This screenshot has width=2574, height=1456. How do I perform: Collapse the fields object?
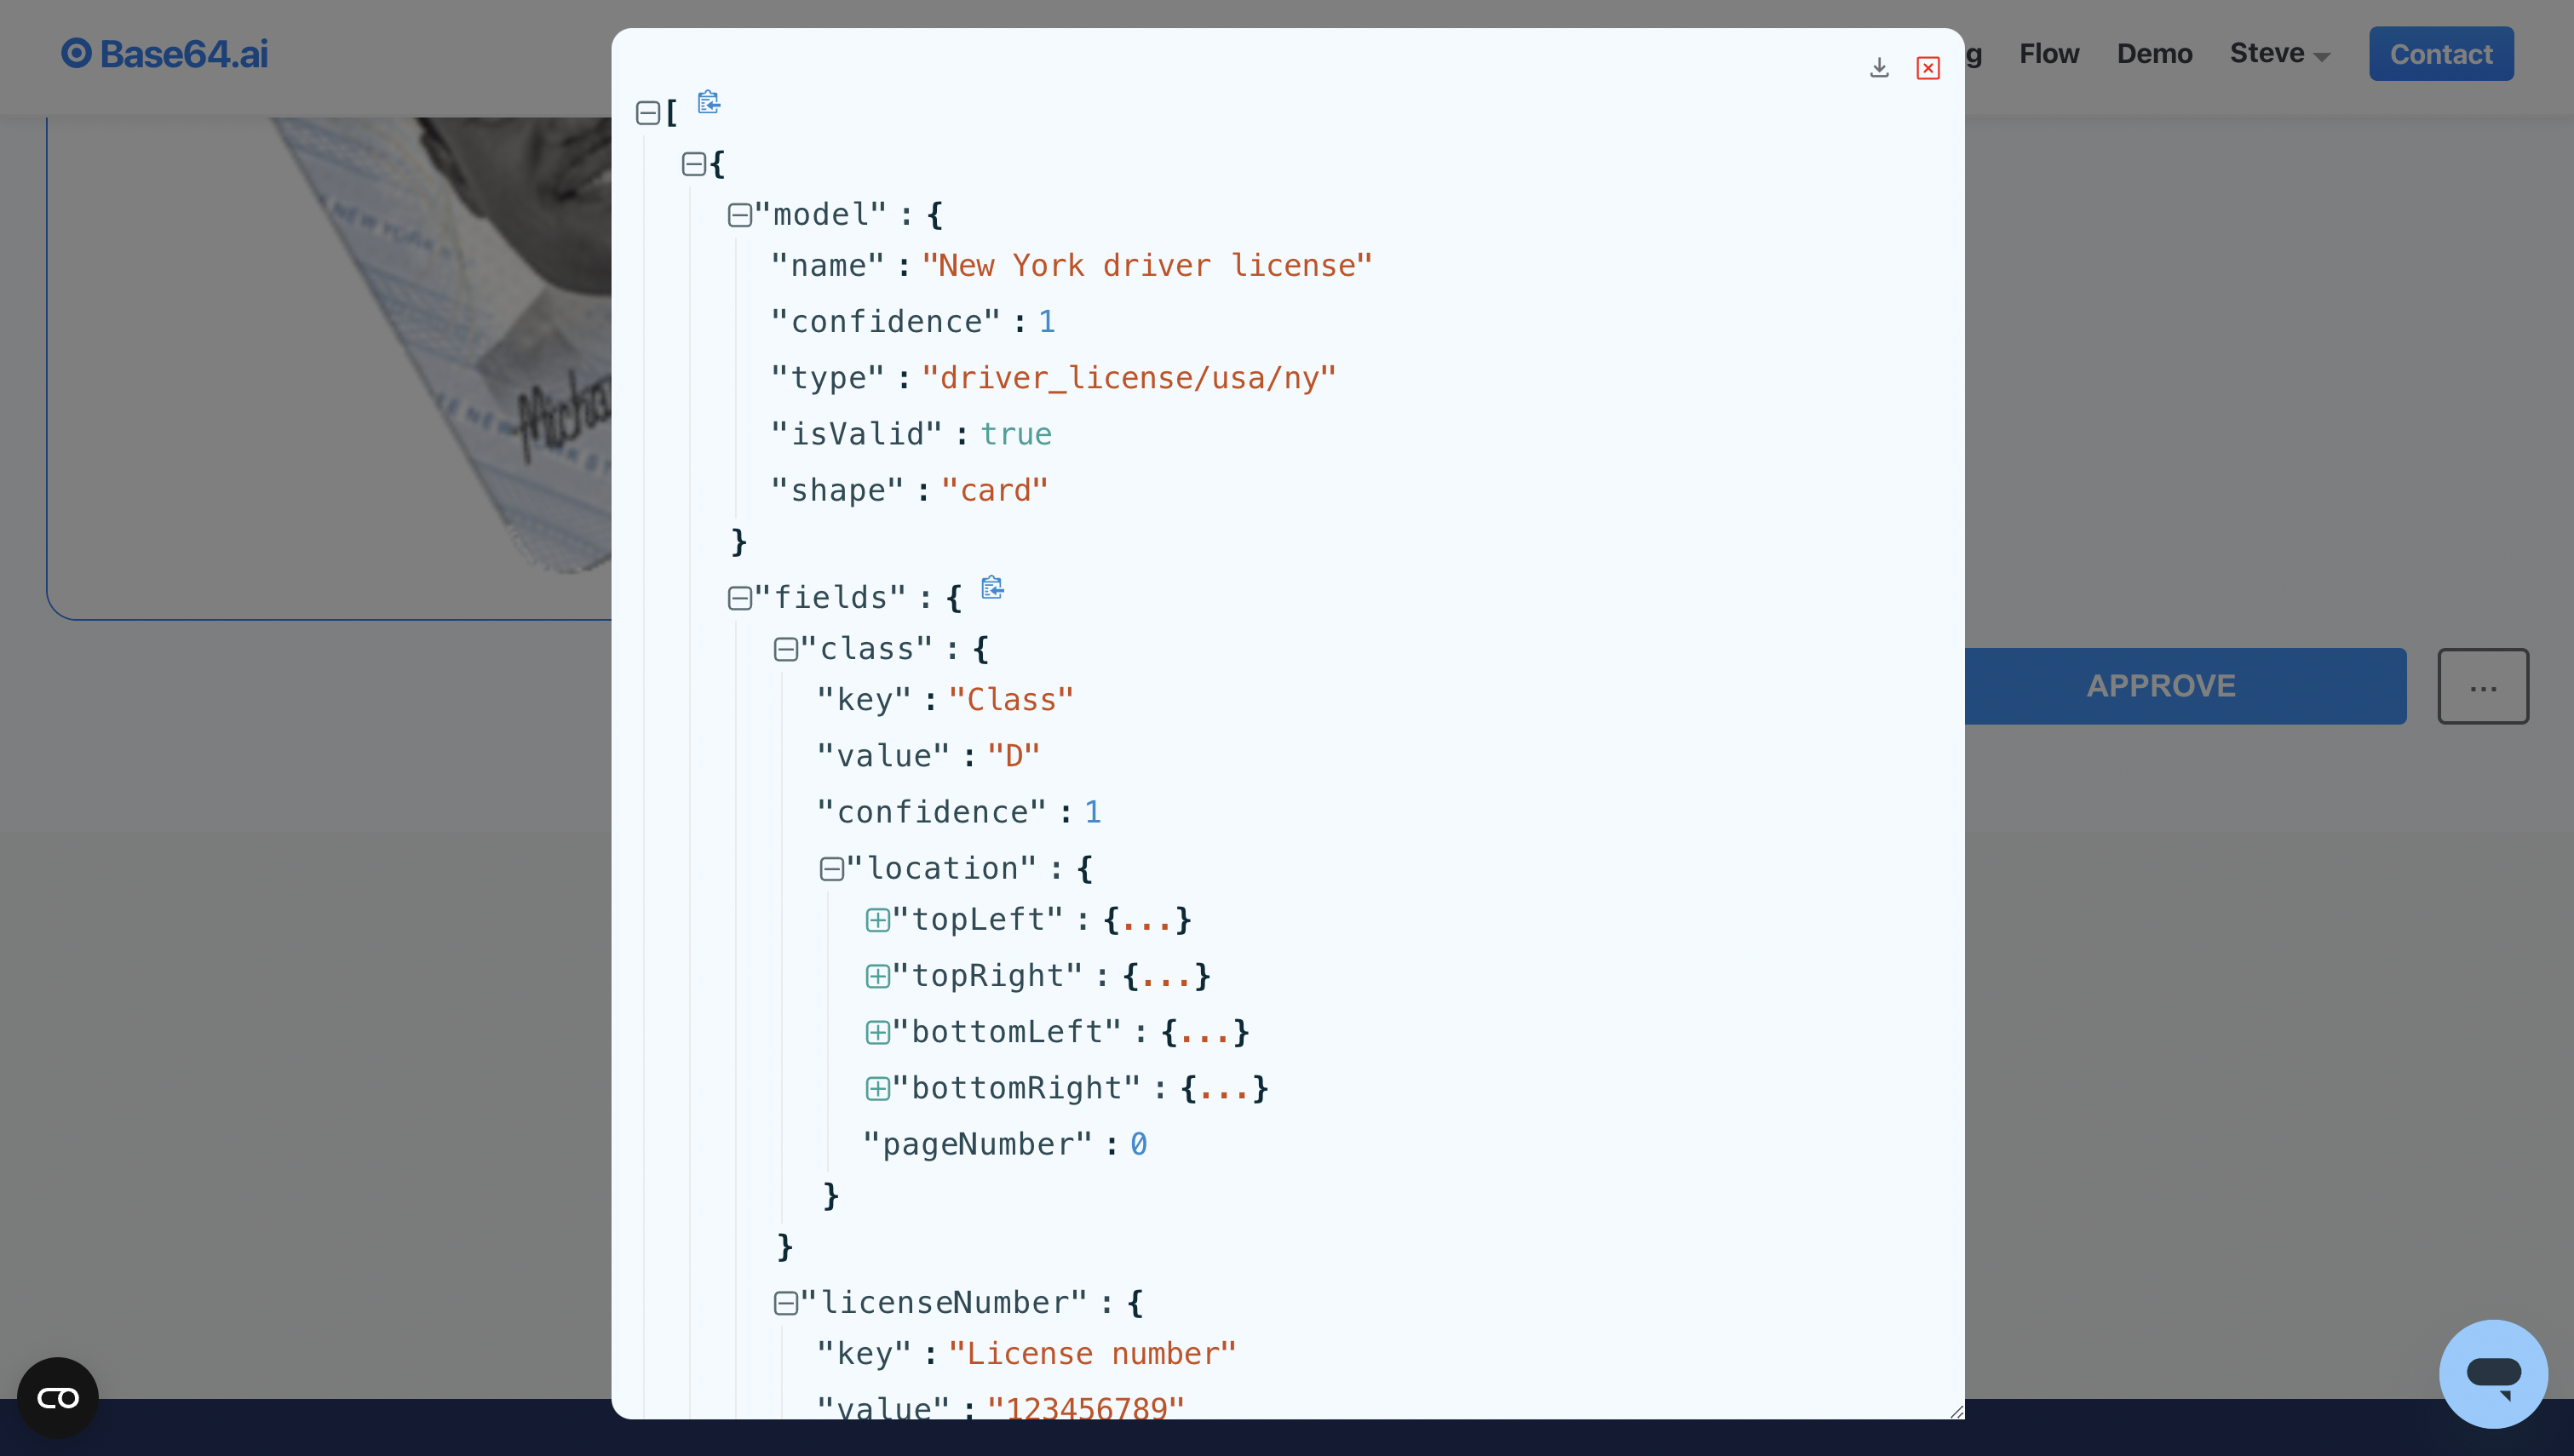(x=740, y=597)
